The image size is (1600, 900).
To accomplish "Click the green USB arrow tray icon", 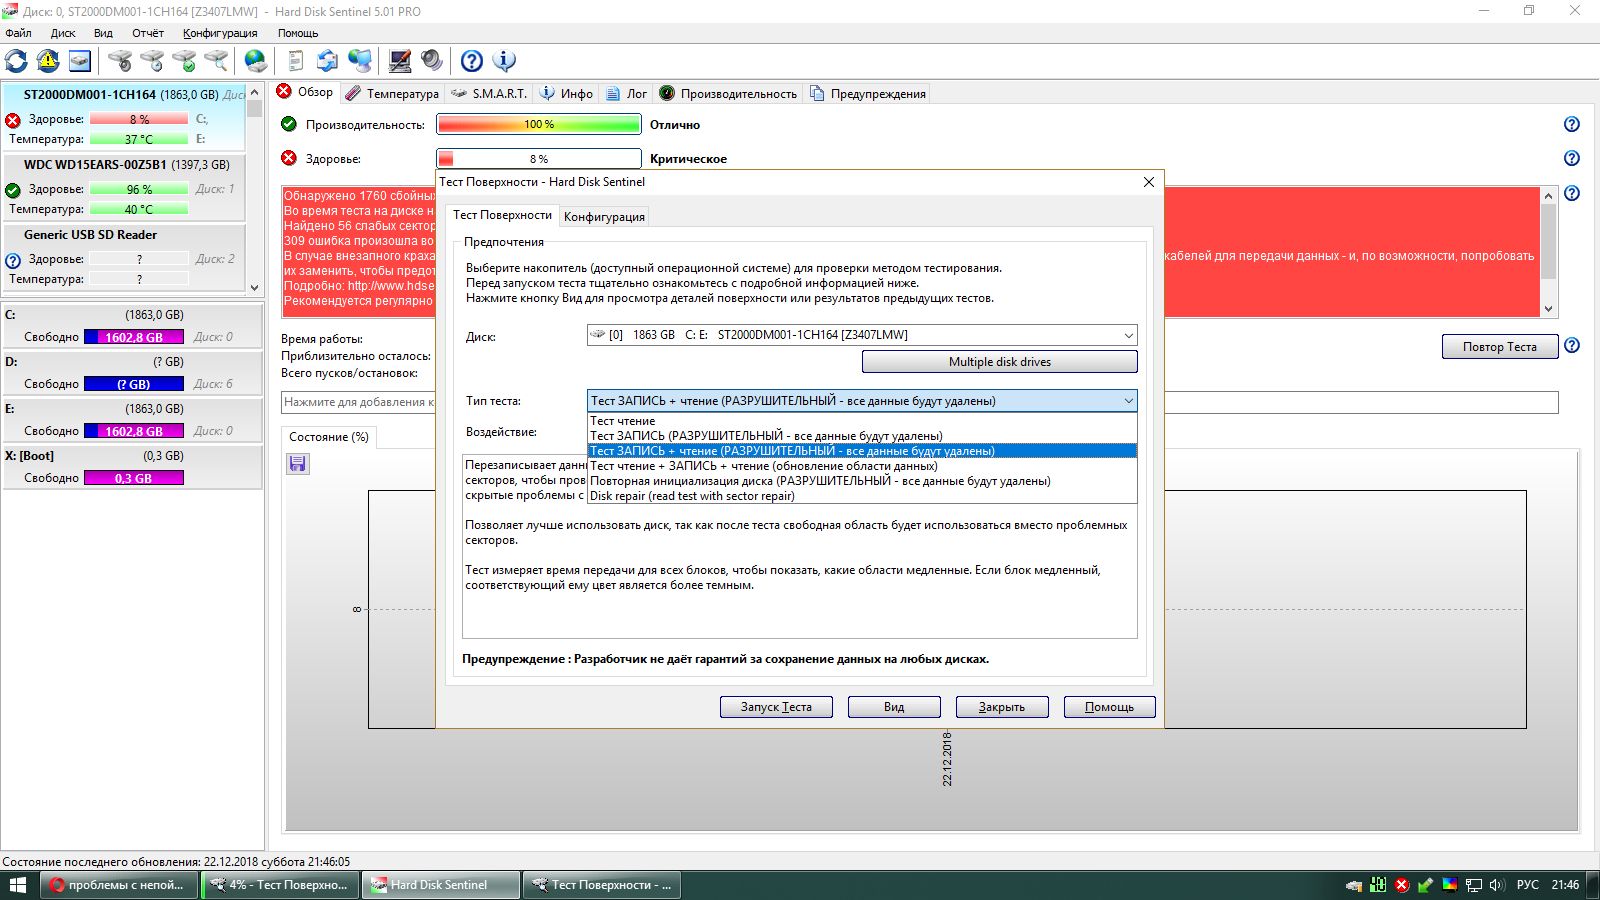I will click(x=1426, y=885).
